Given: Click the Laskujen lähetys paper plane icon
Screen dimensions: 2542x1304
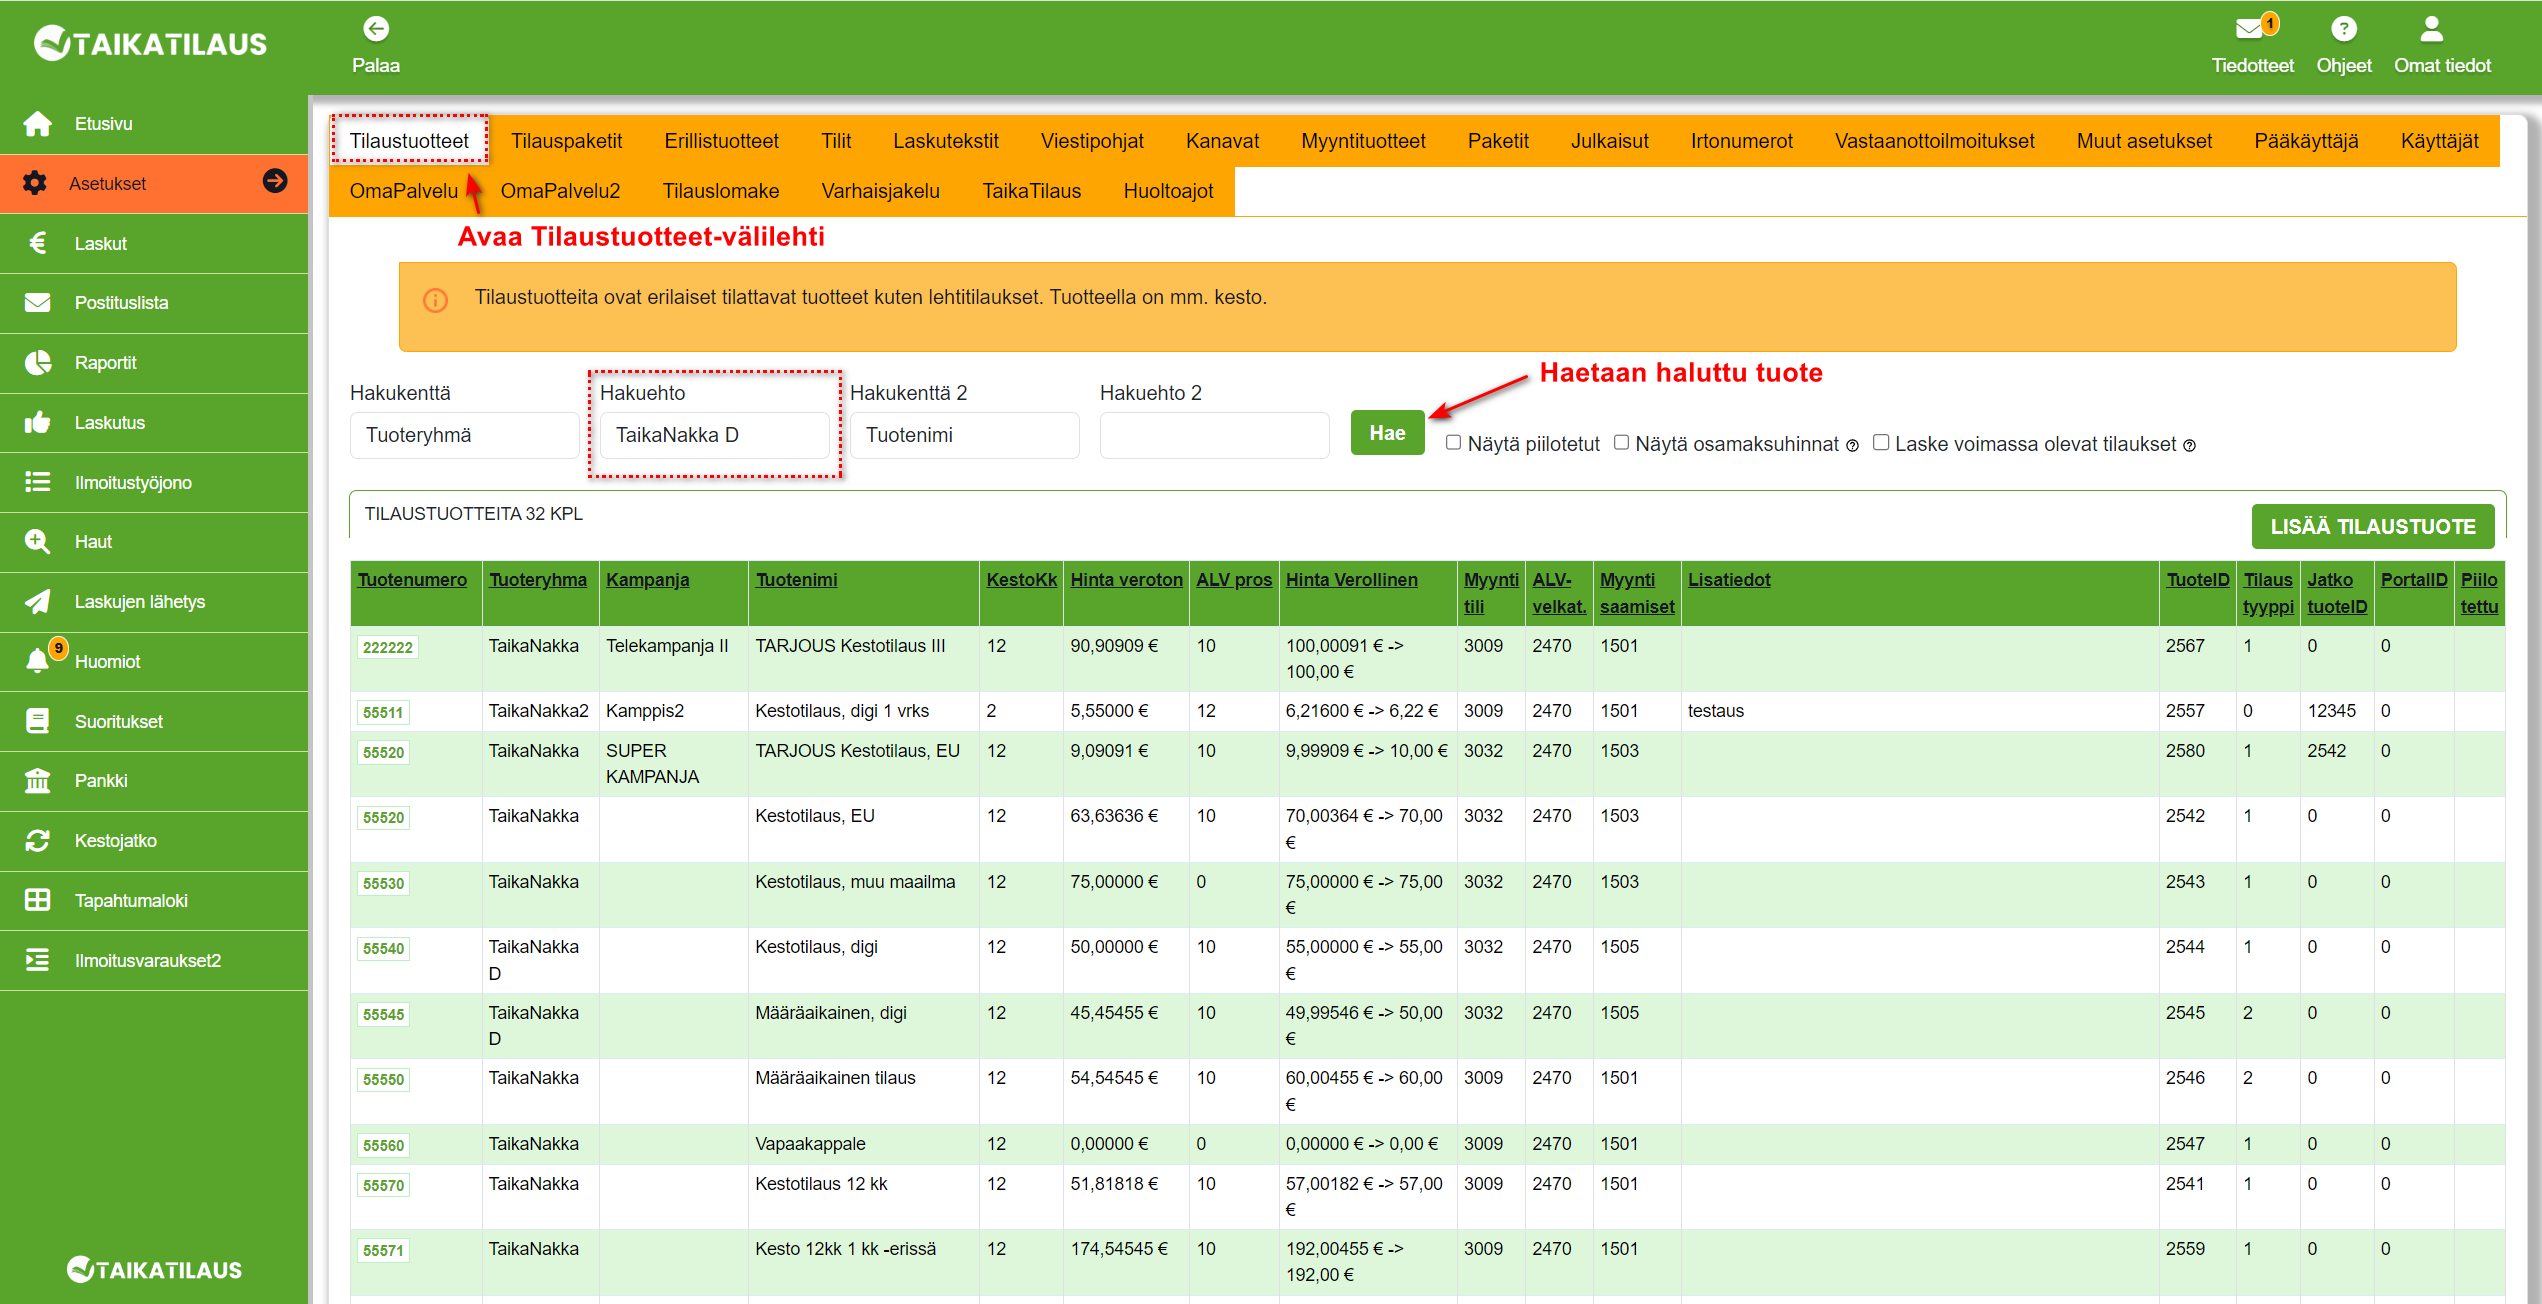Looking at the screenshot, I should pos(38,601).
